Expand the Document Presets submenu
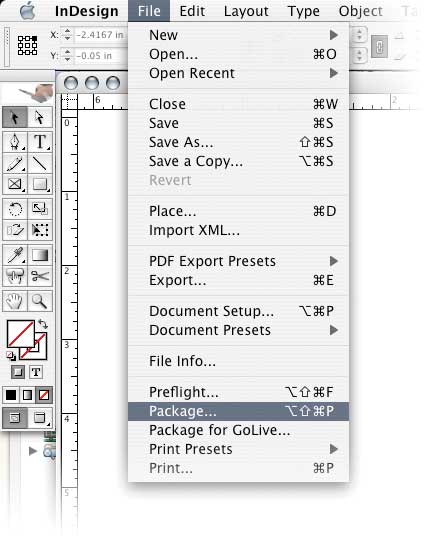This screenshot has width=428, height=540. (239, 330)
